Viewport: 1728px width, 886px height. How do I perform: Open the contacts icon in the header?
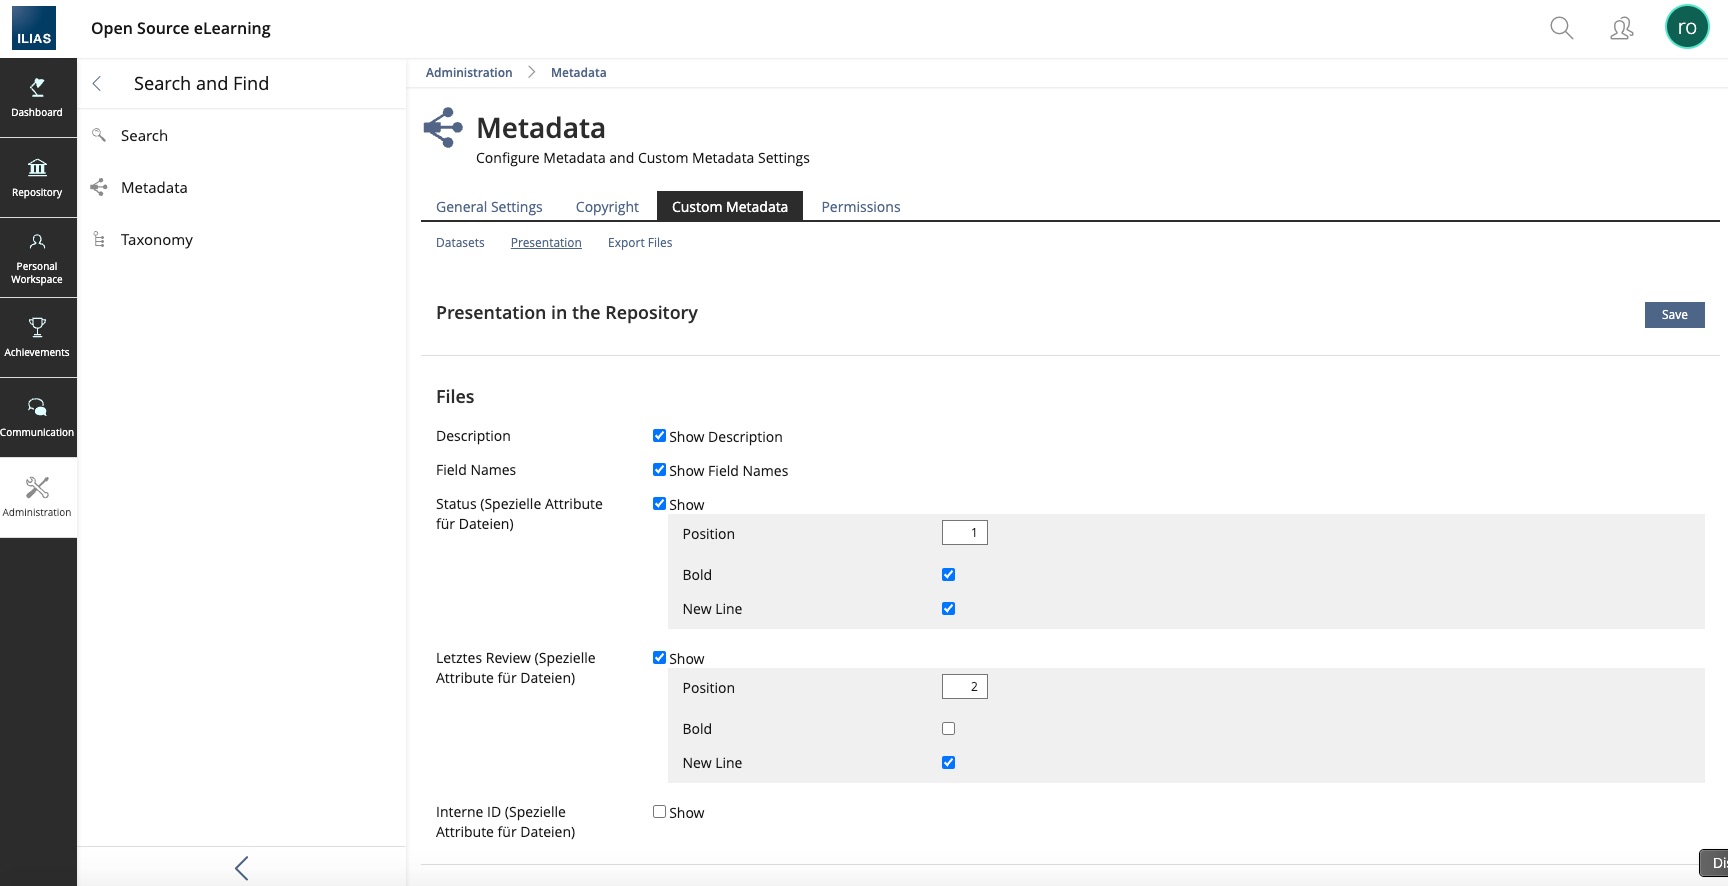[1621, 28]
